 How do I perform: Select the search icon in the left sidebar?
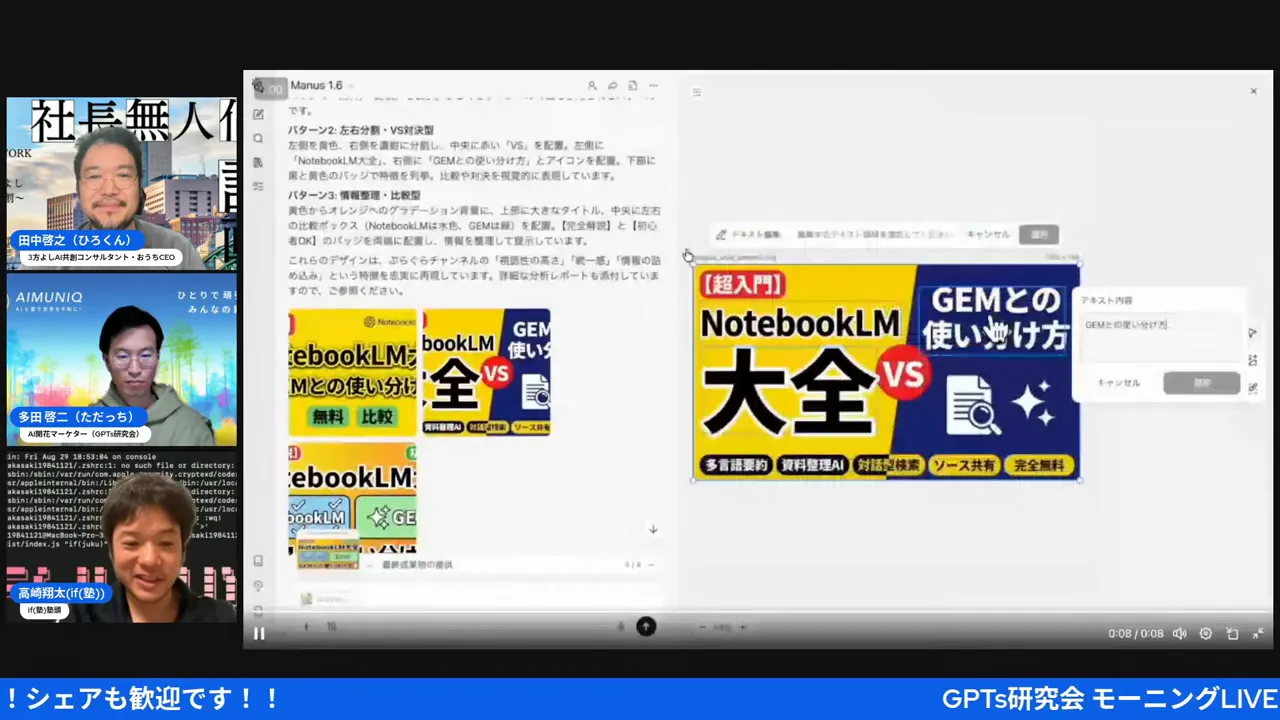tap(258, 137)
